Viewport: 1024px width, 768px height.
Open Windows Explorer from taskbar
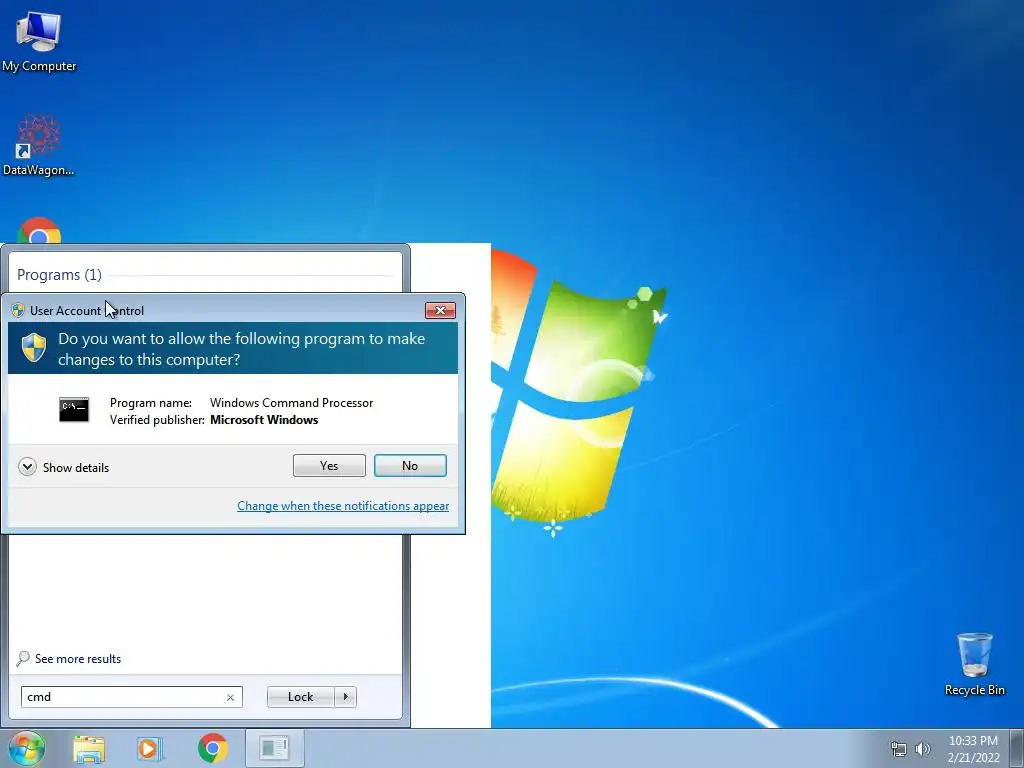(x=89, y=748)
